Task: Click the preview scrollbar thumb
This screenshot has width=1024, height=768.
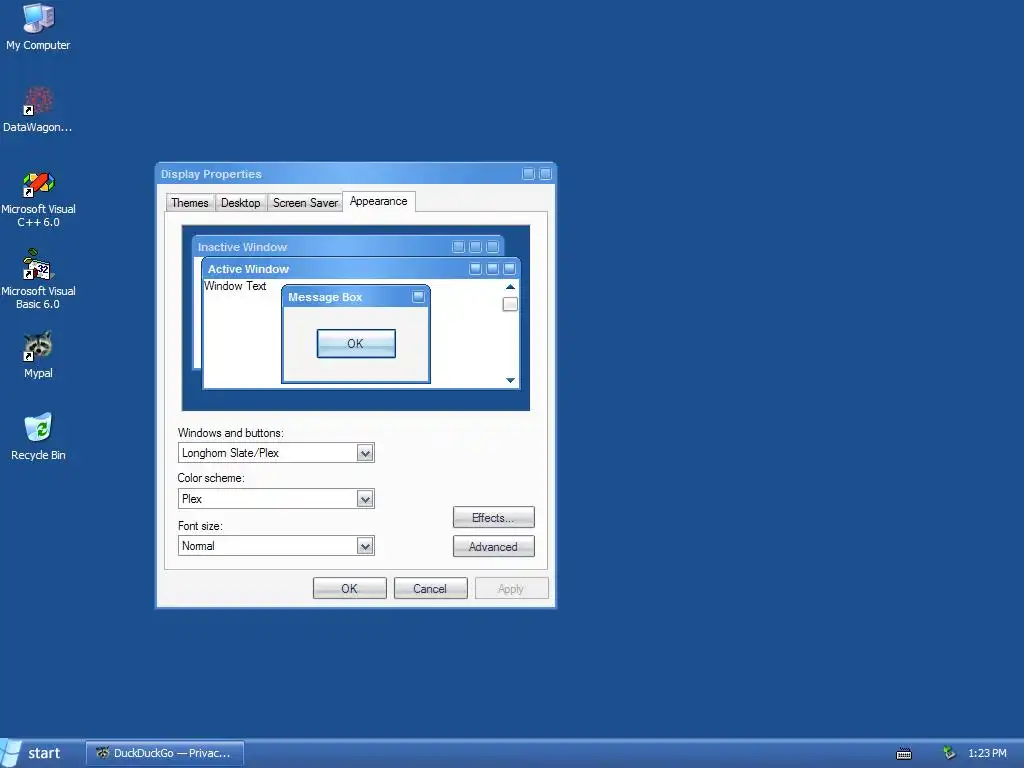Action: pyautogui.click(x=510, y=304)
